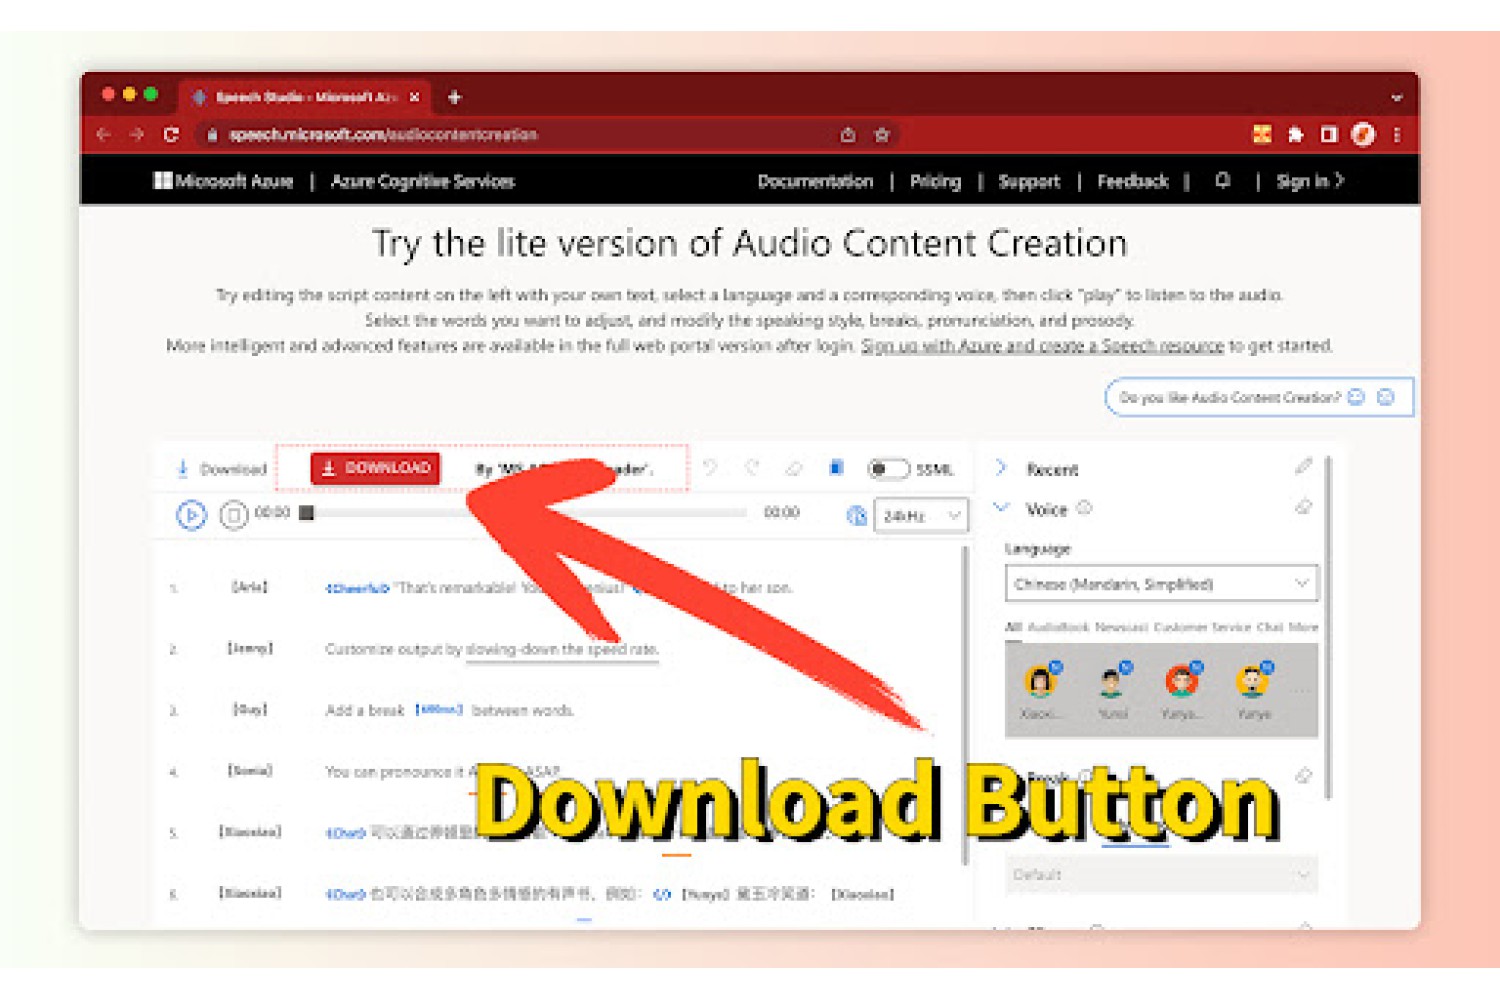1500x1000 pixels.
Task: Click the small Download link with arrow
Action: [x=222, y=469]
